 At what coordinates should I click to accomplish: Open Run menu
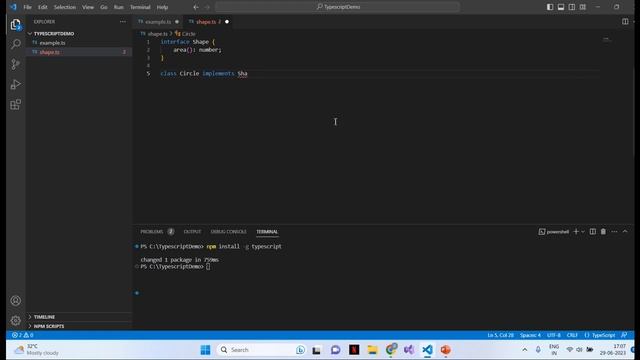[x=118, y=7]
